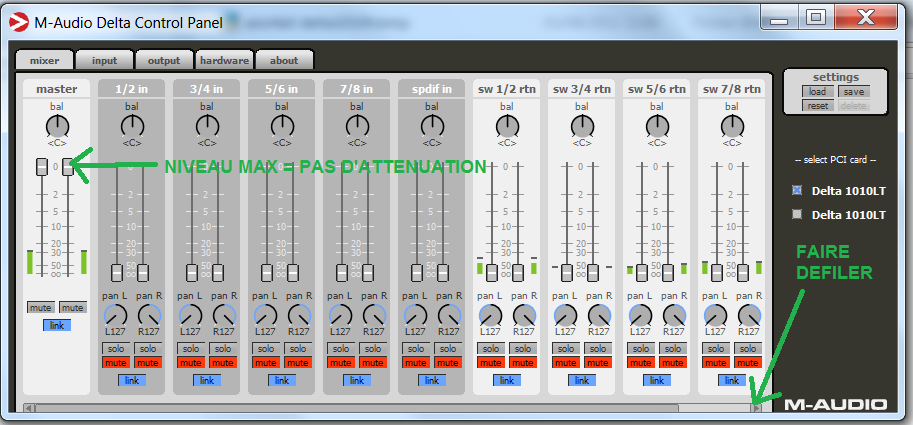Unmute the left channel of 1/2 in
The image size is (913, 425).
tap(116, 363)
